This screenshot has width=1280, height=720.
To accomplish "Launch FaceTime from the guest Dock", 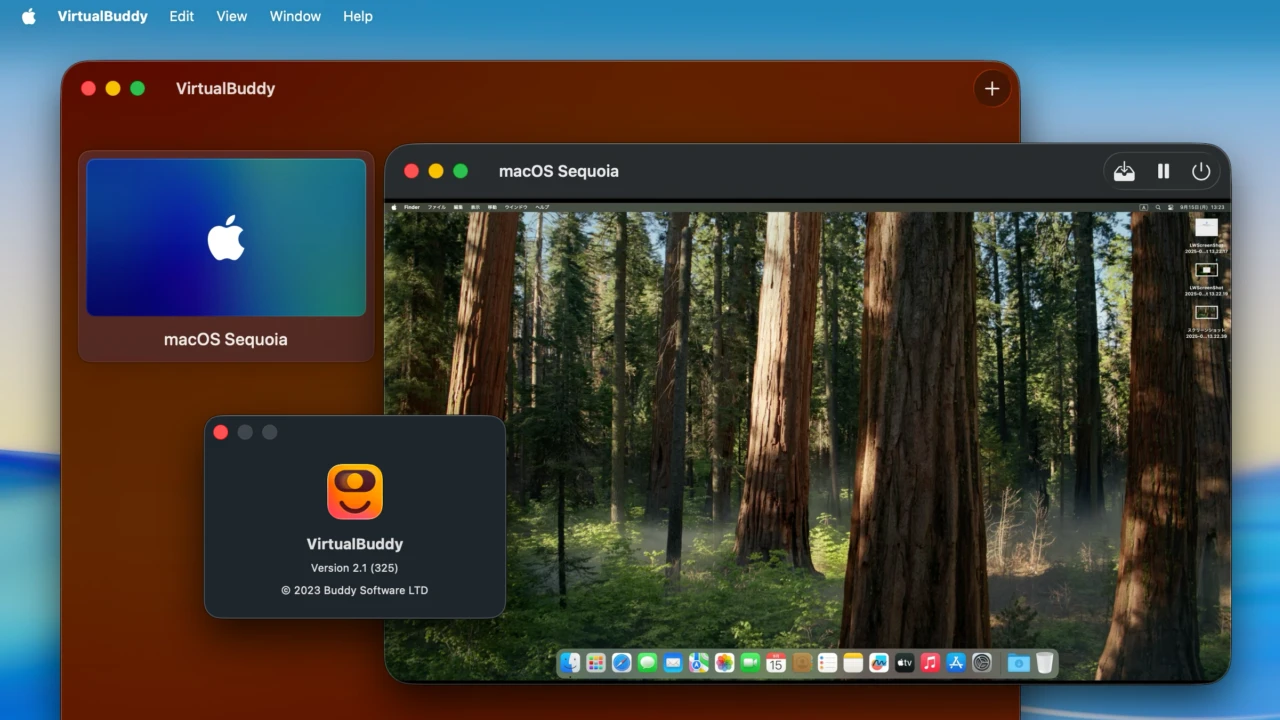I will pos(749,662).
